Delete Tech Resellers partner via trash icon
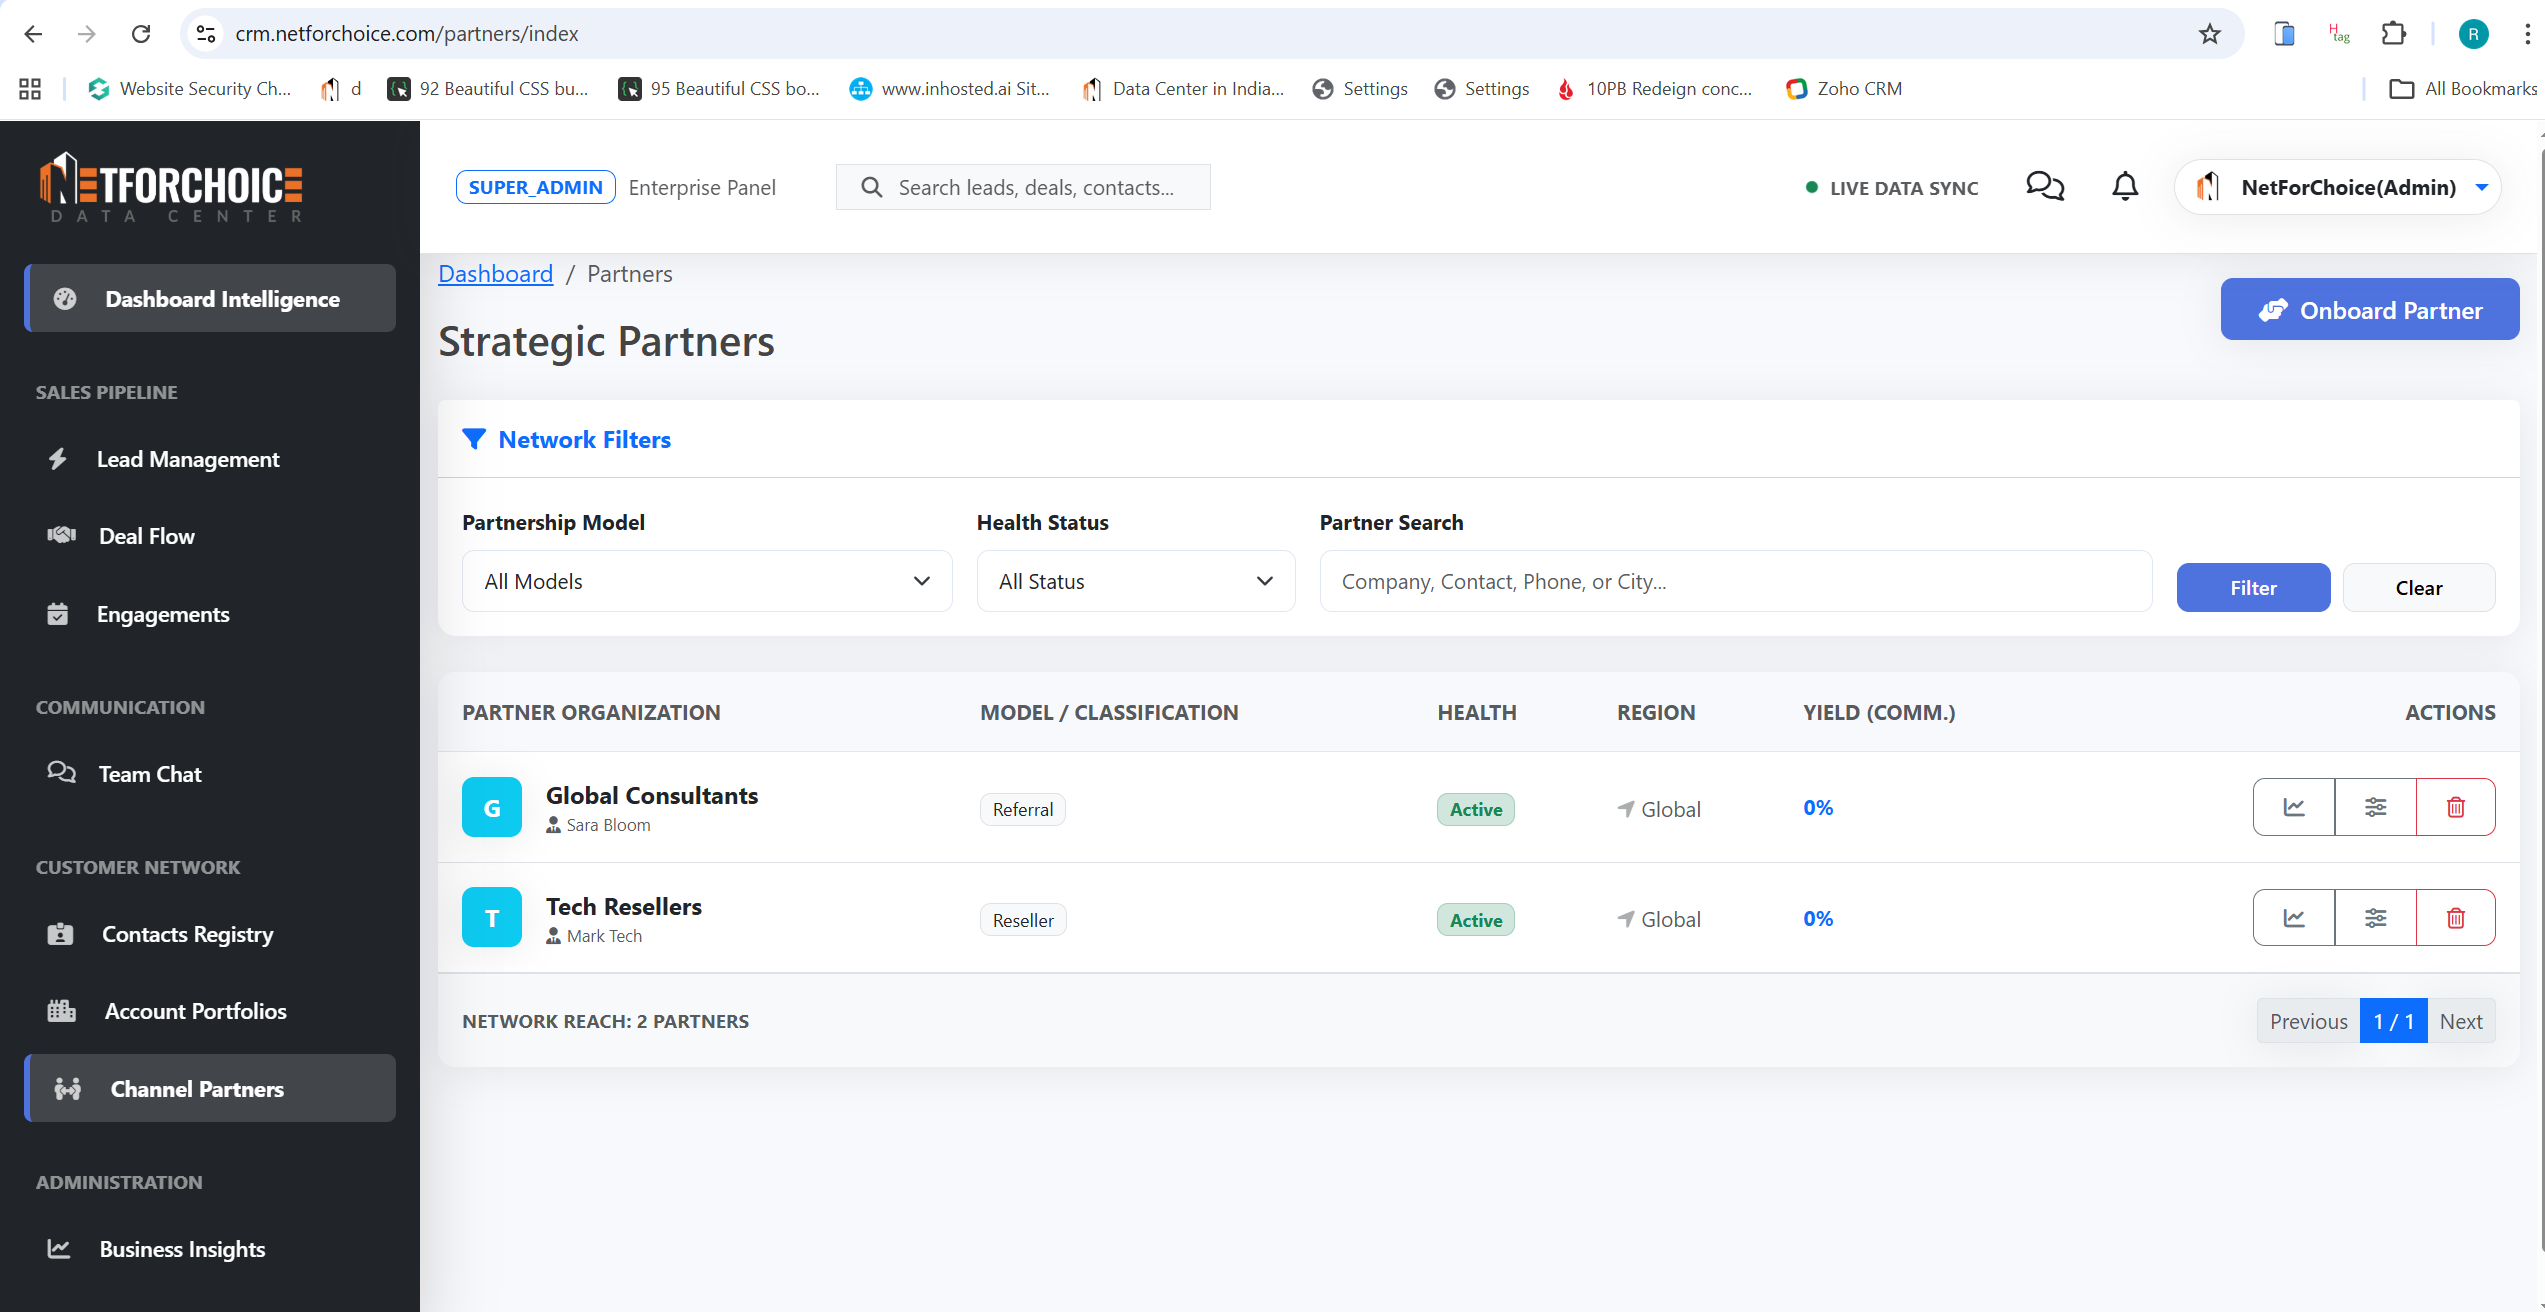Image resolution: width=2545 pixels, height=1312 pixels. (2455, 918)
